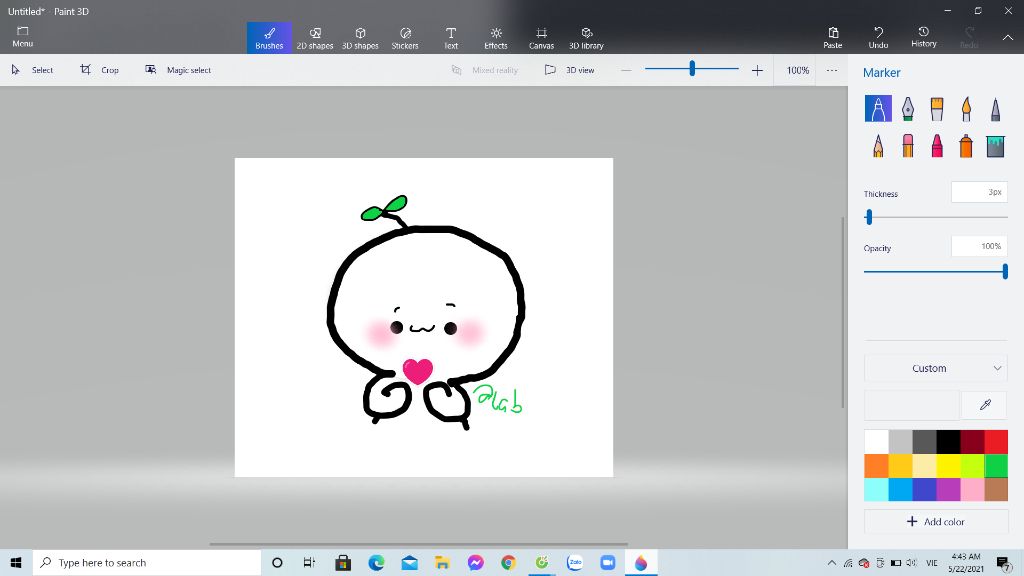Open the Effects tab

tap(496, 37)
